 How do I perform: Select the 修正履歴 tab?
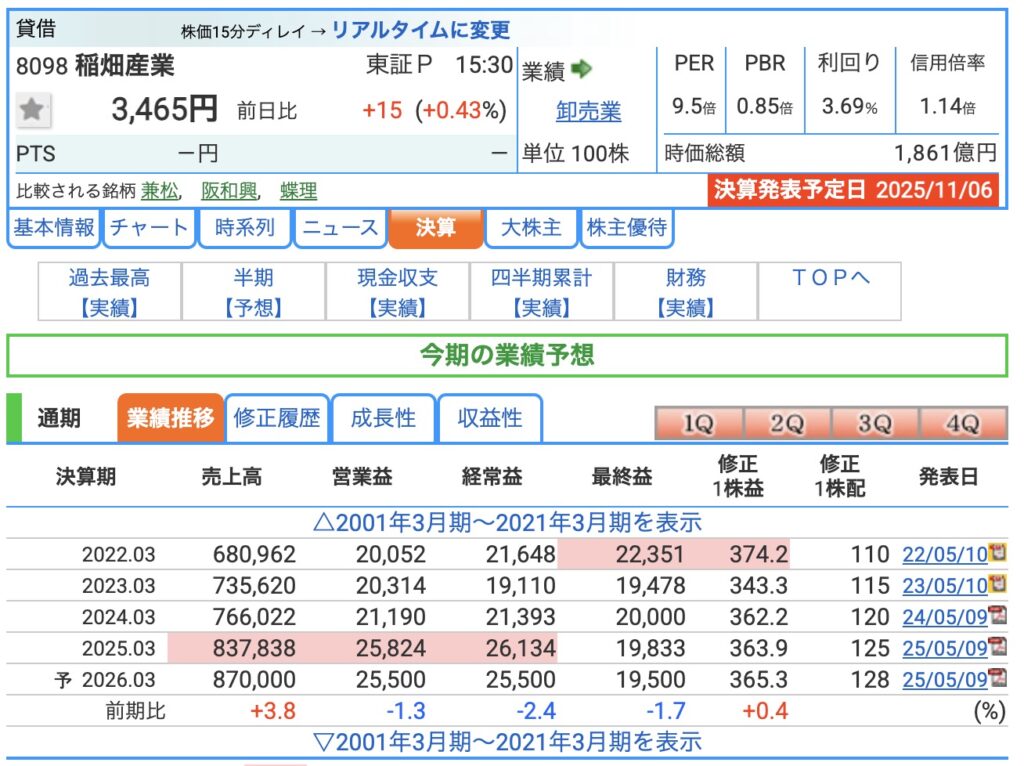click(276, 418)
